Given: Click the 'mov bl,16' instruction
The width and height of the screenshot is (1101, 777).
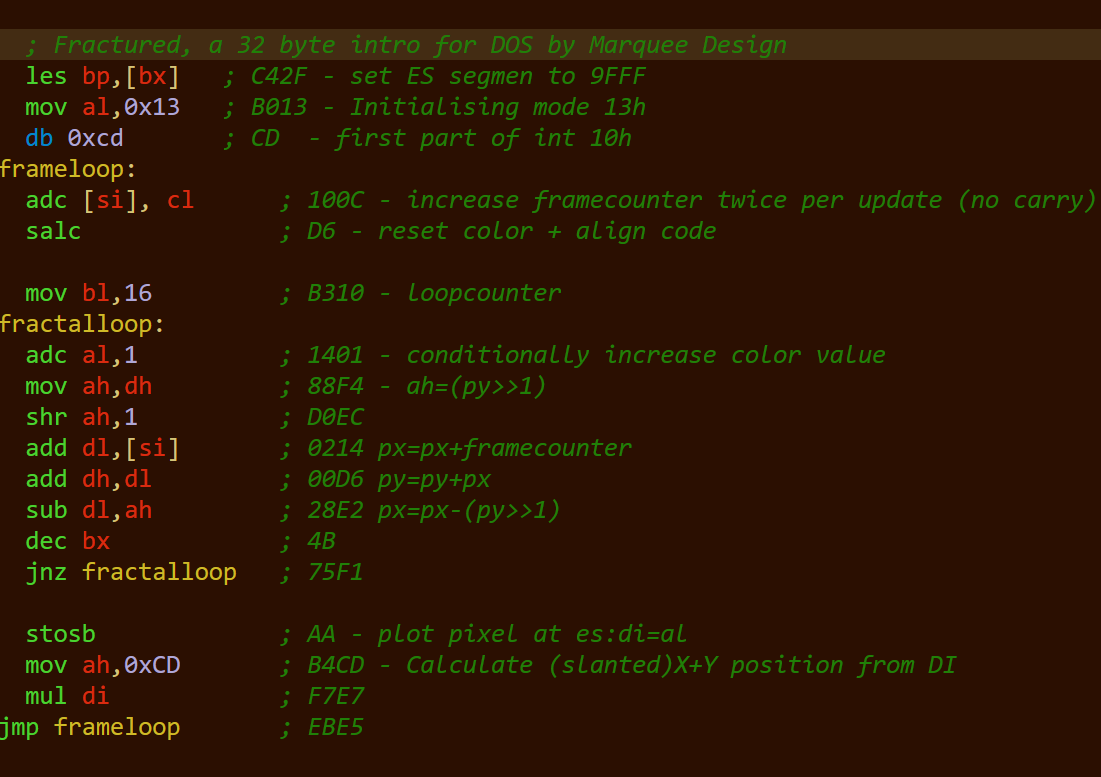Looking at the screenshot, I should click(89, 293).
